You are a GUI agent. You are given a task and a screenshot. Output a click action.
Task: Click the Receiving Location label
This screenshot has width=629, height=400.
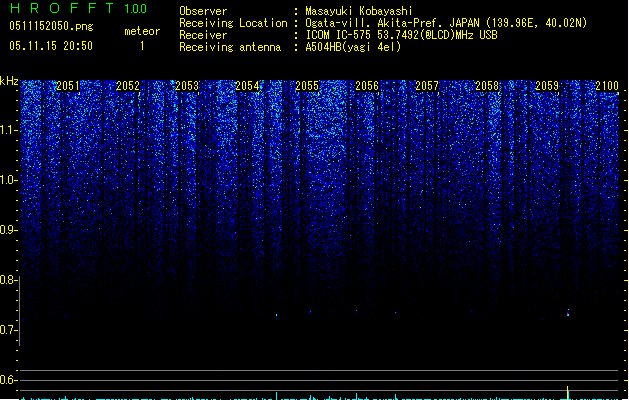point(233,23)
